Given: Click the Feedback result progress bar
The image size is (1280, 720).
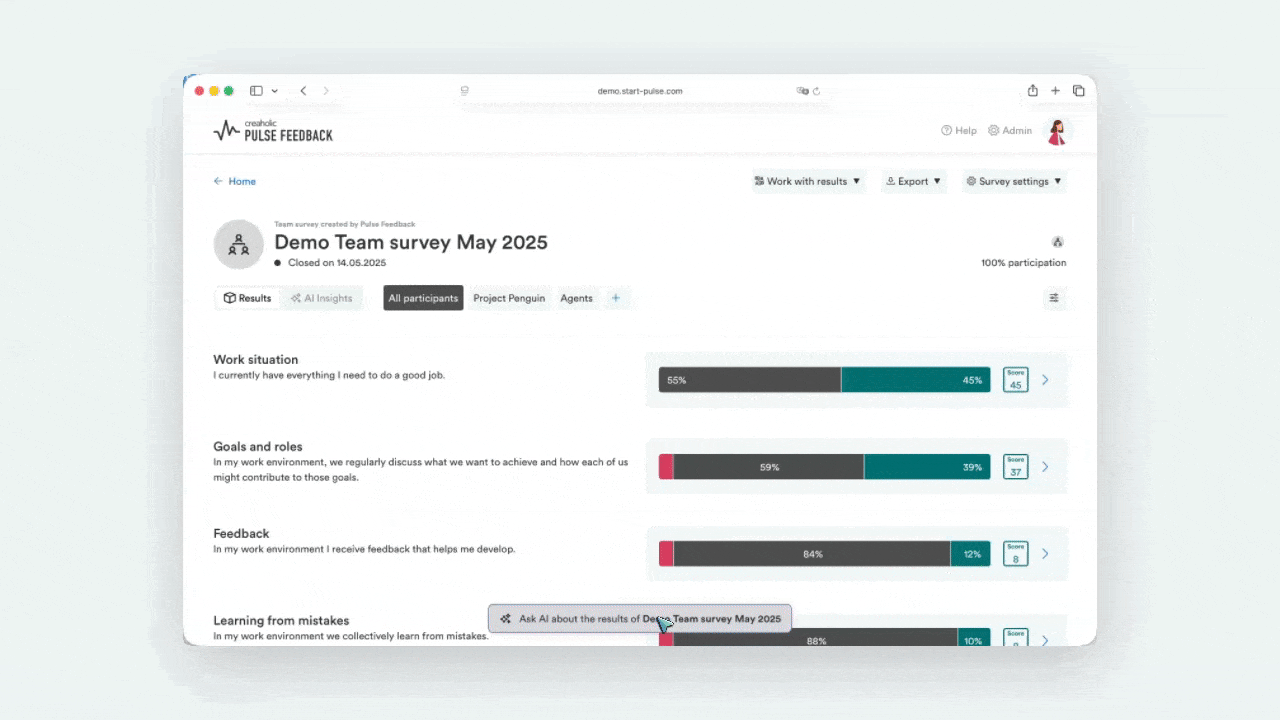Looking at the screenshot, I should (x=824, y=554).
